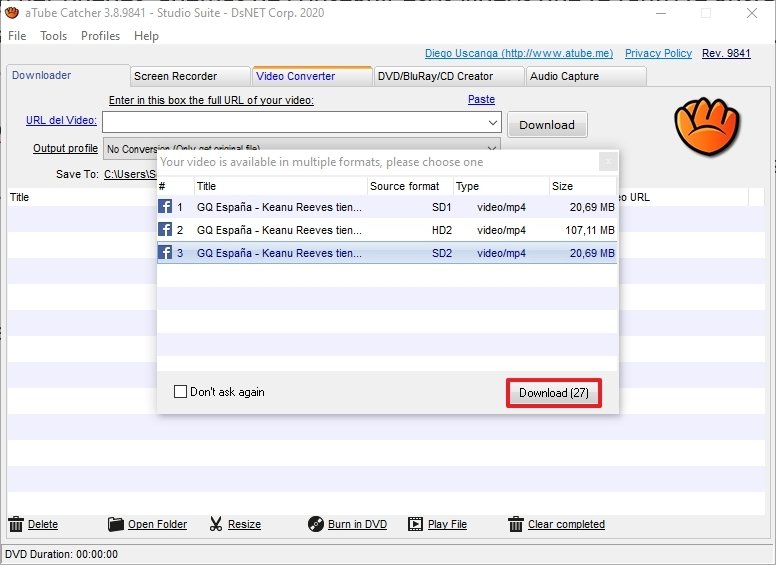Open the Profiles menu
The image size is (776, 565).
100,36
